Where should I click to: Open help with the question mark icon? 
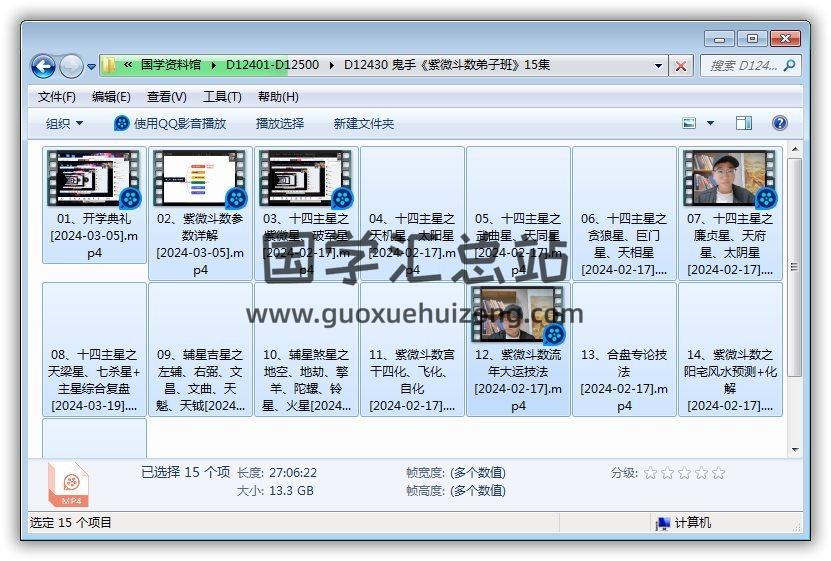pos(780,123)
